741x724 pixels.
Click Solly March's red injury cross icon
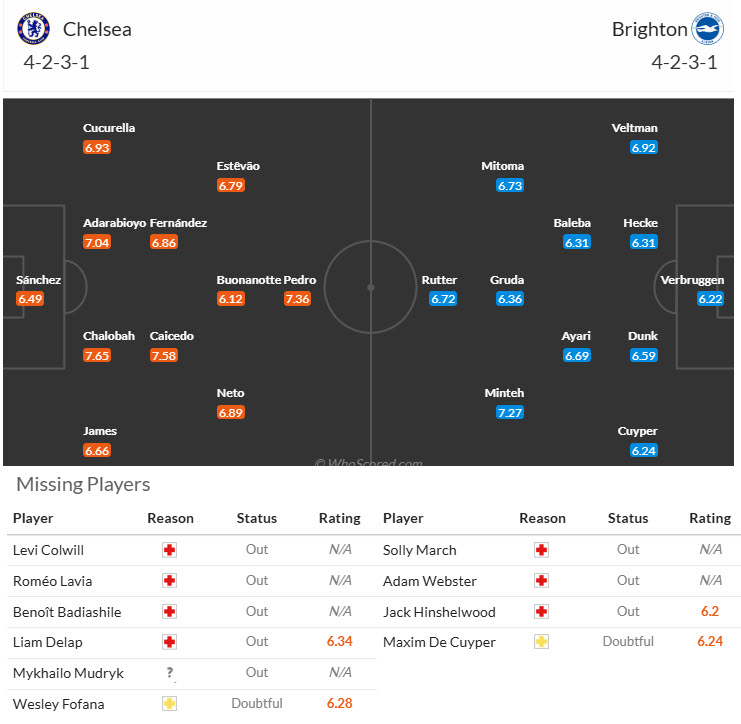[x=542, y=550]
